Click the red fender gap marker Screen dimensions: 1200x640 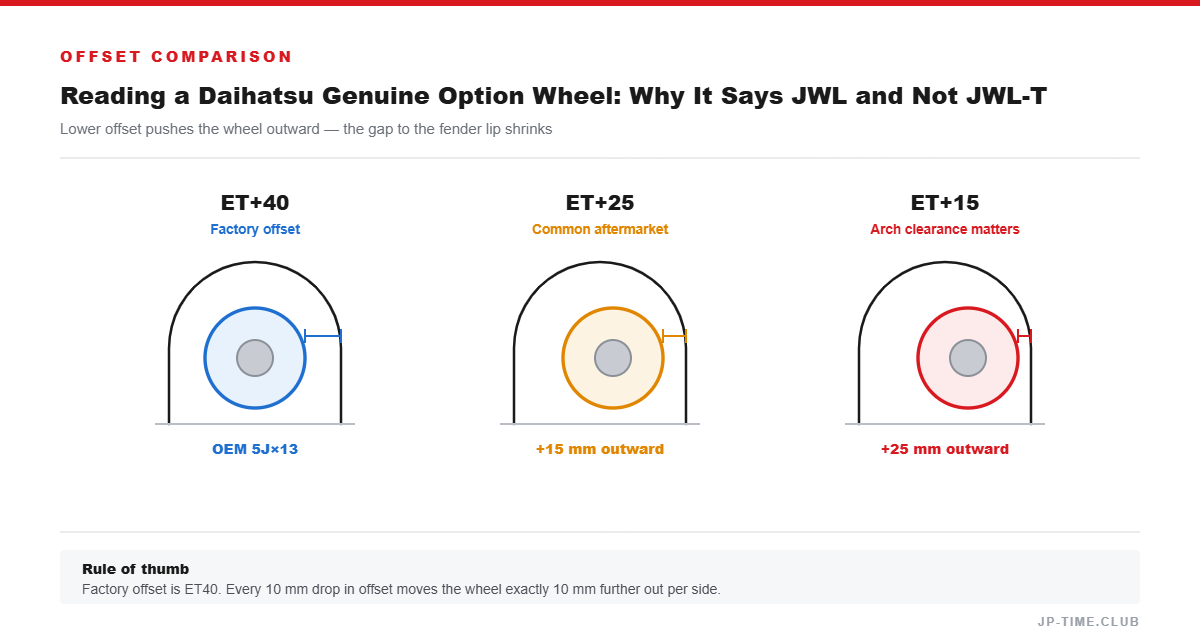coord(1024,336)
